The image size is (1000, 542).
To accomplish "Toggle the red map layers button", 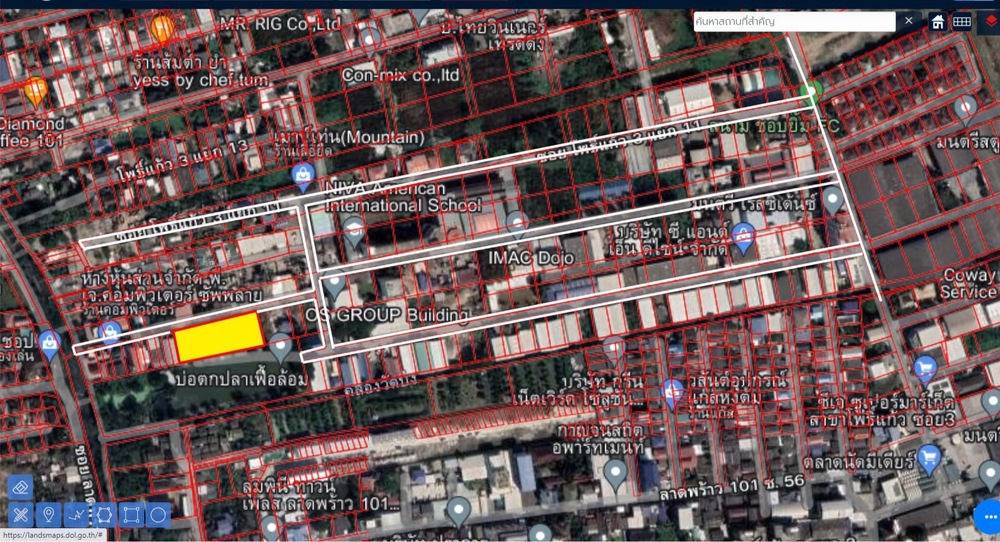I will click(988, 21).
